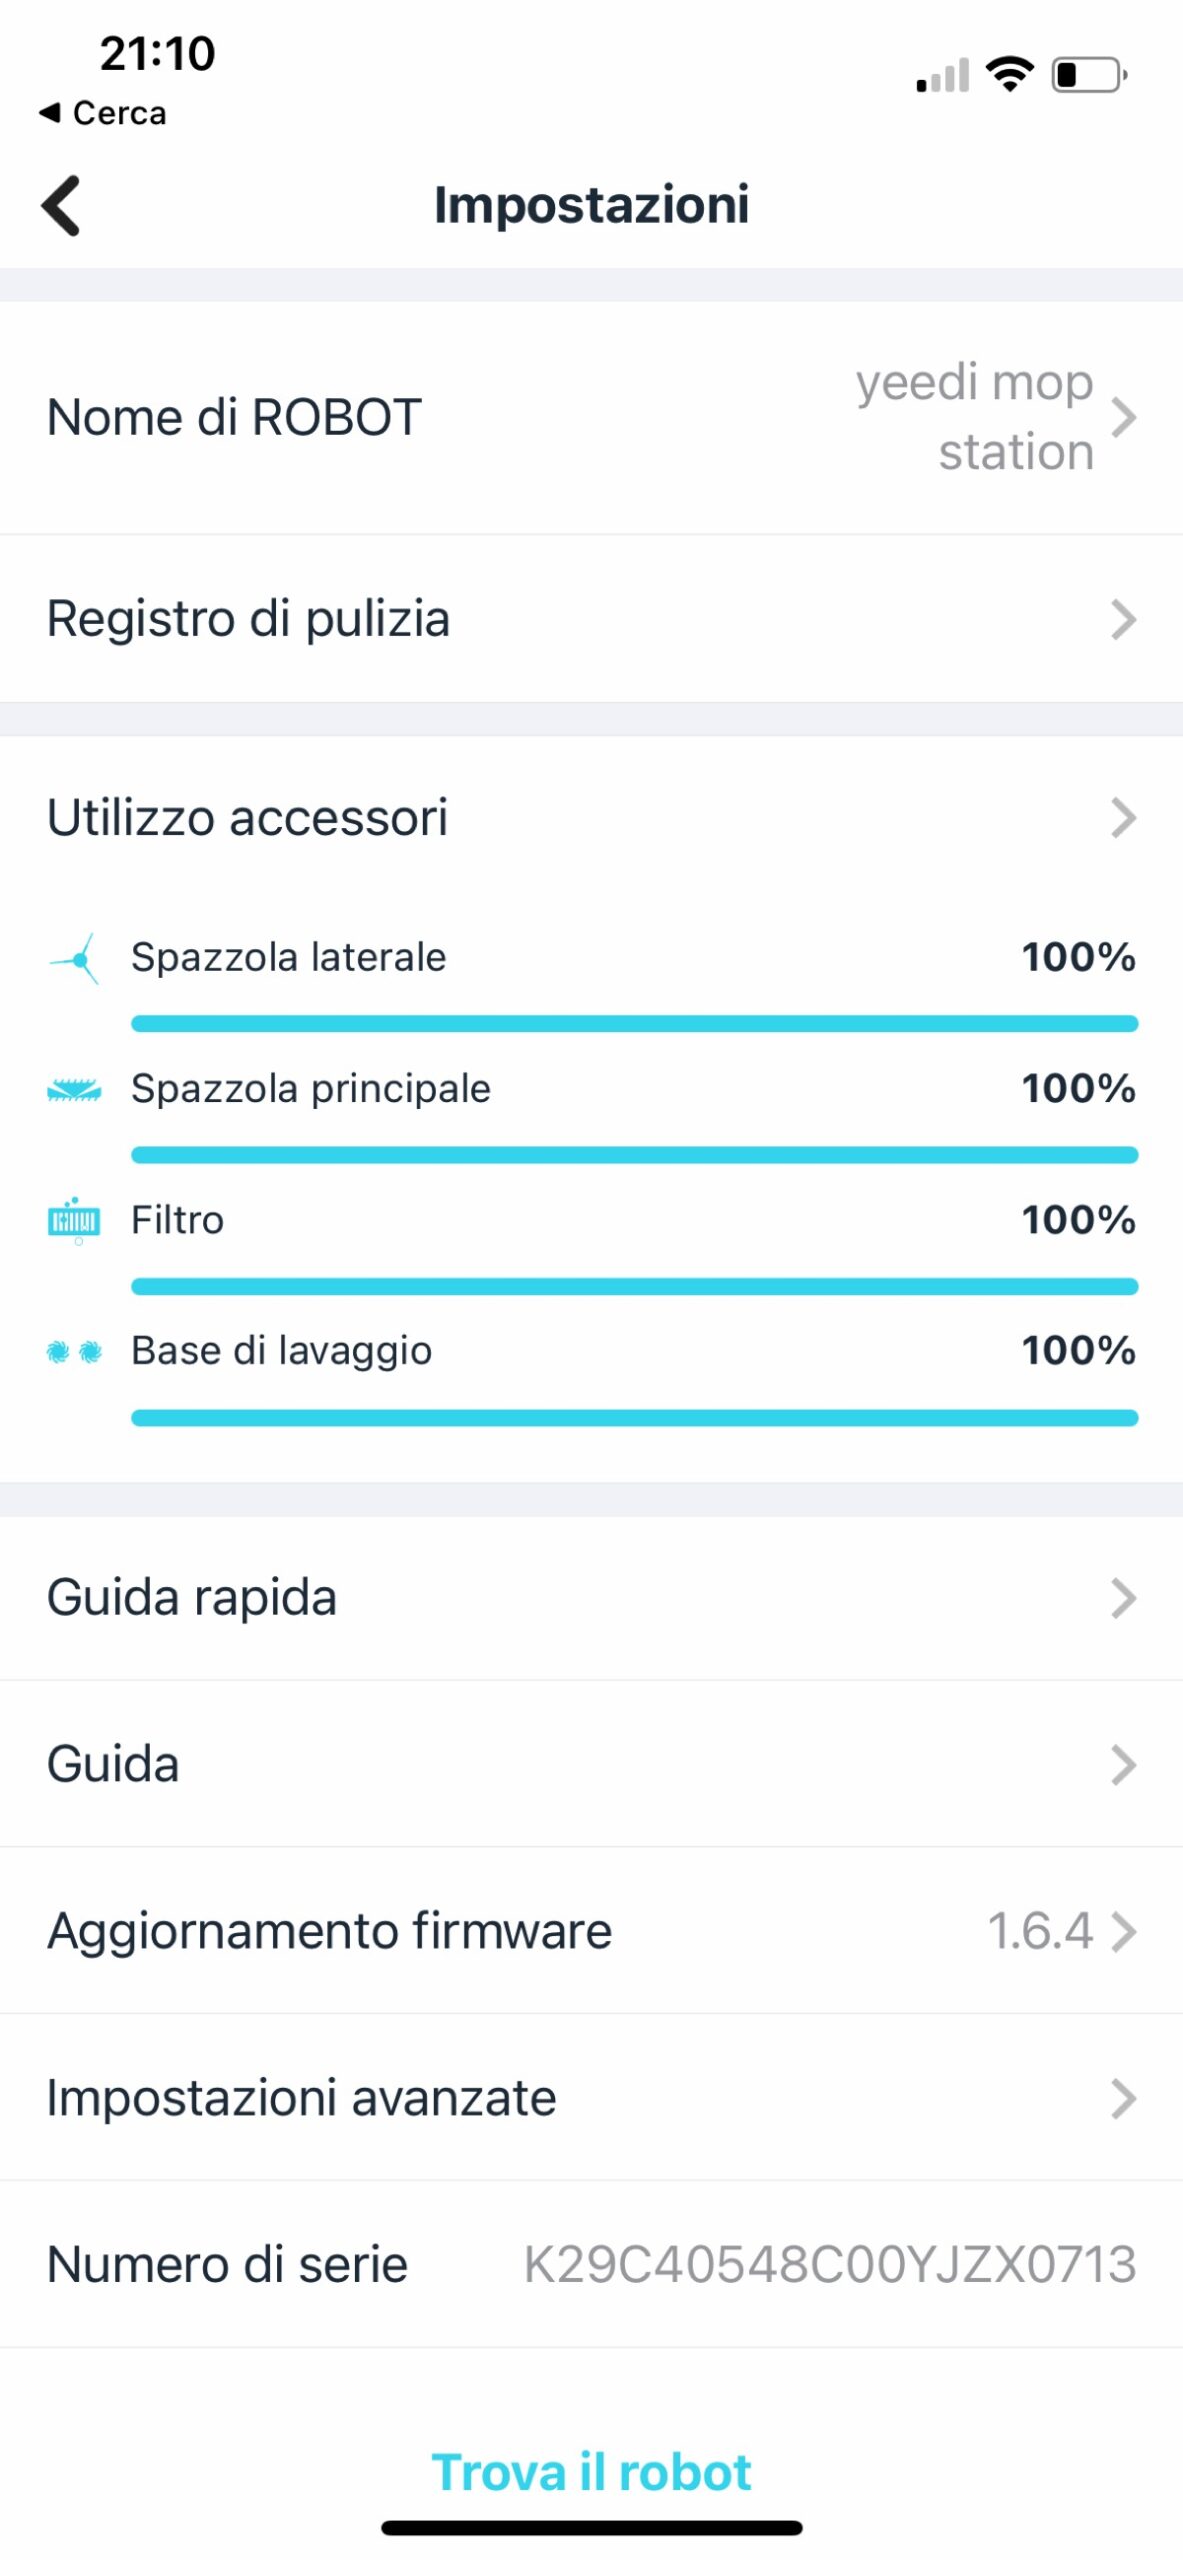Open Impostazioni avanzate chevron
Image resolution: width=1183 pixels, height=2560 pixels.
1123,2098
